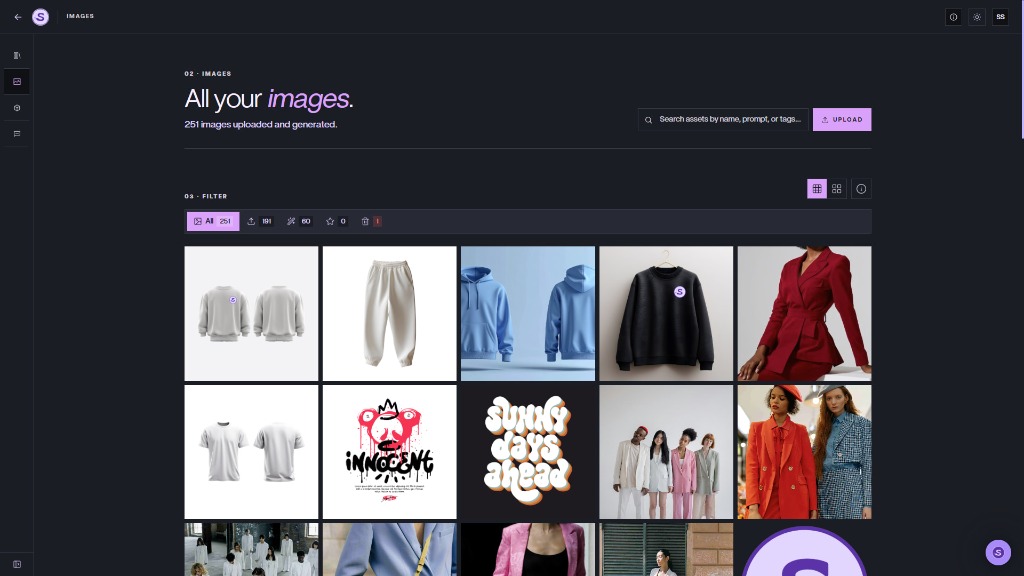This screenshot has height=576, width=1024.
Task: Click the page scrollbar on the right
Action: [x=1022, y=69]
